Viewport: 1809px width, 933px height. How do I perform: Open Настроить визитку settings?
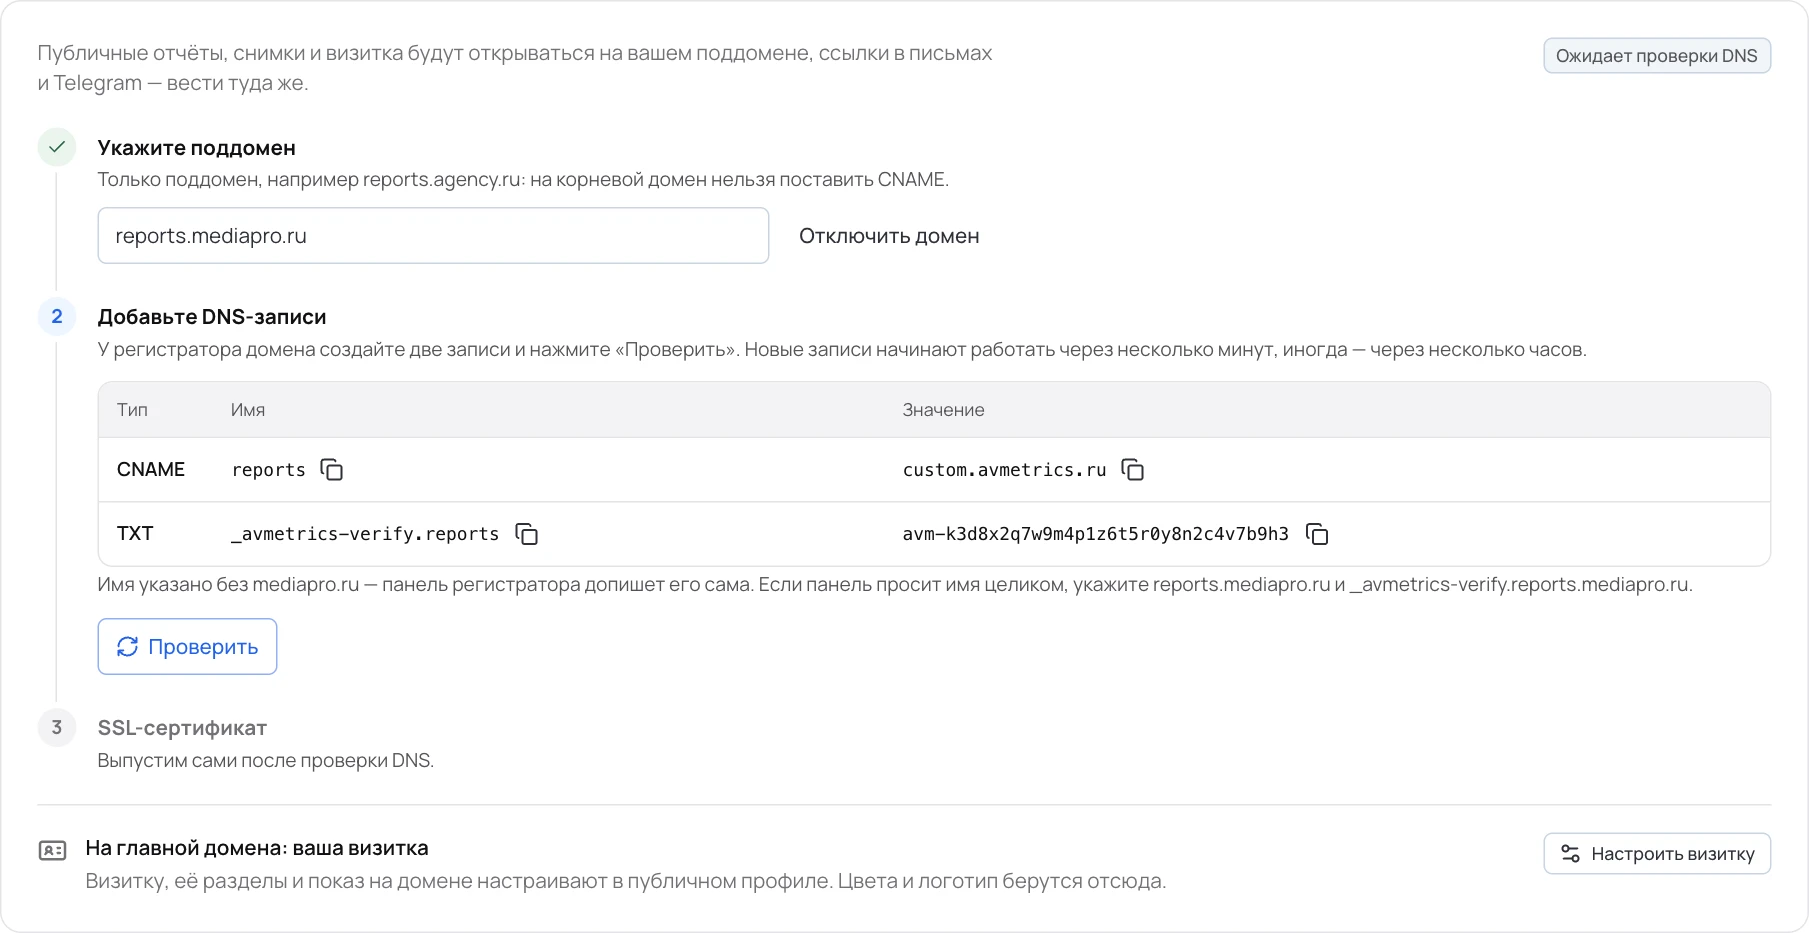[1657, 854]
